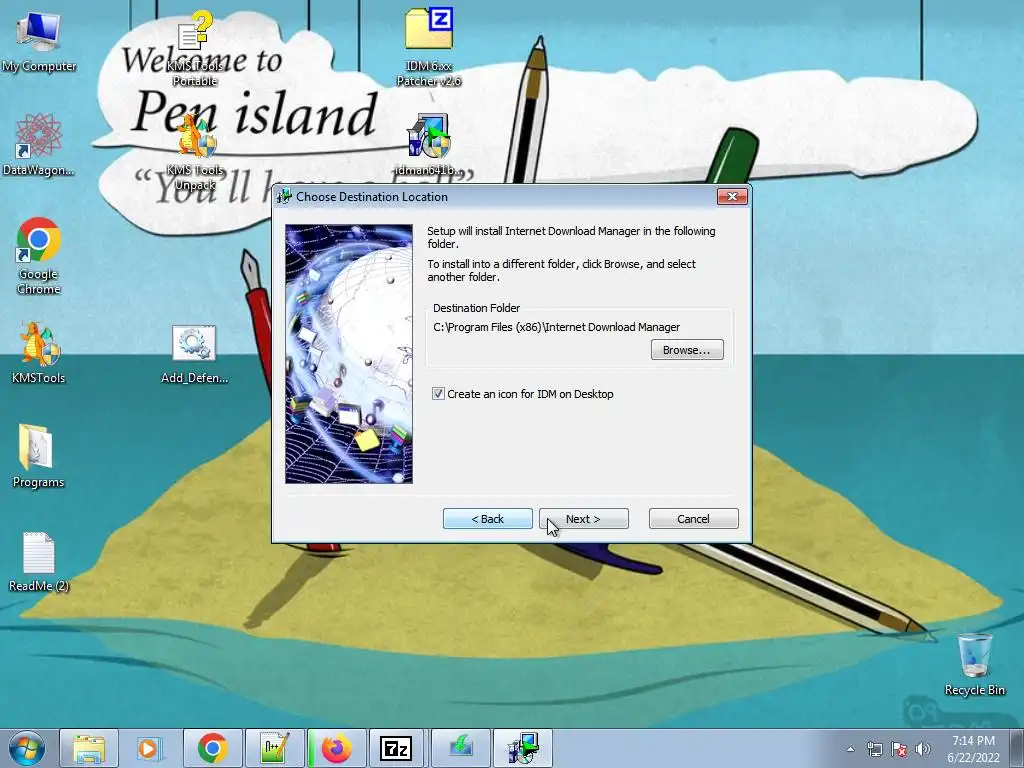Go to previous step with Back button
This screenshot has width=1024, height=768.
click(488, 519)
